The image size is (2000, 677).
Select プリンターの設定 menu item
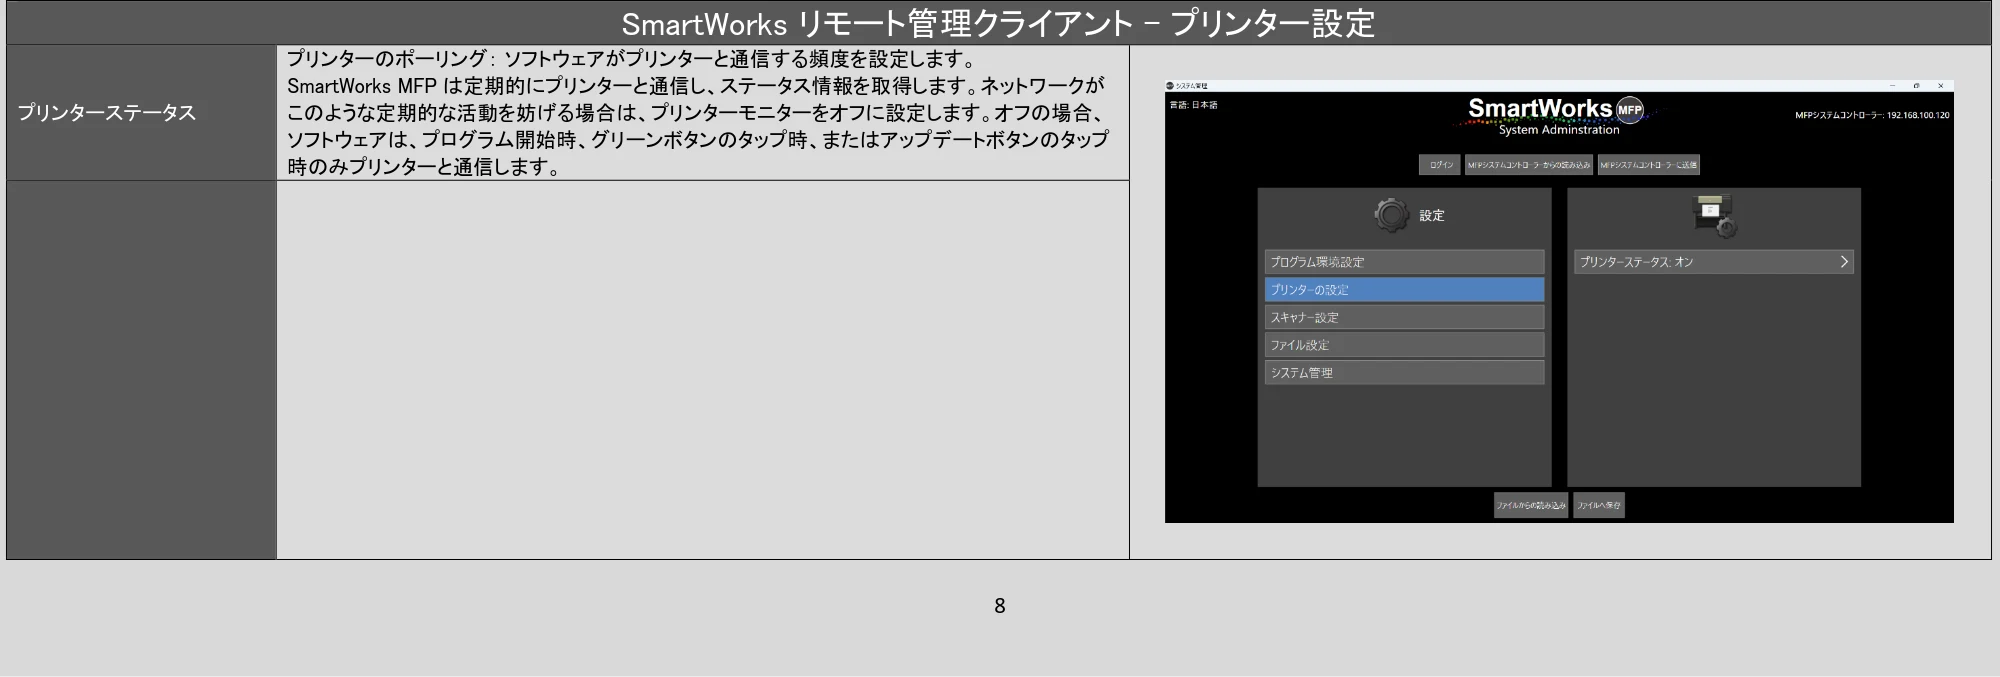coord(1404,290)
